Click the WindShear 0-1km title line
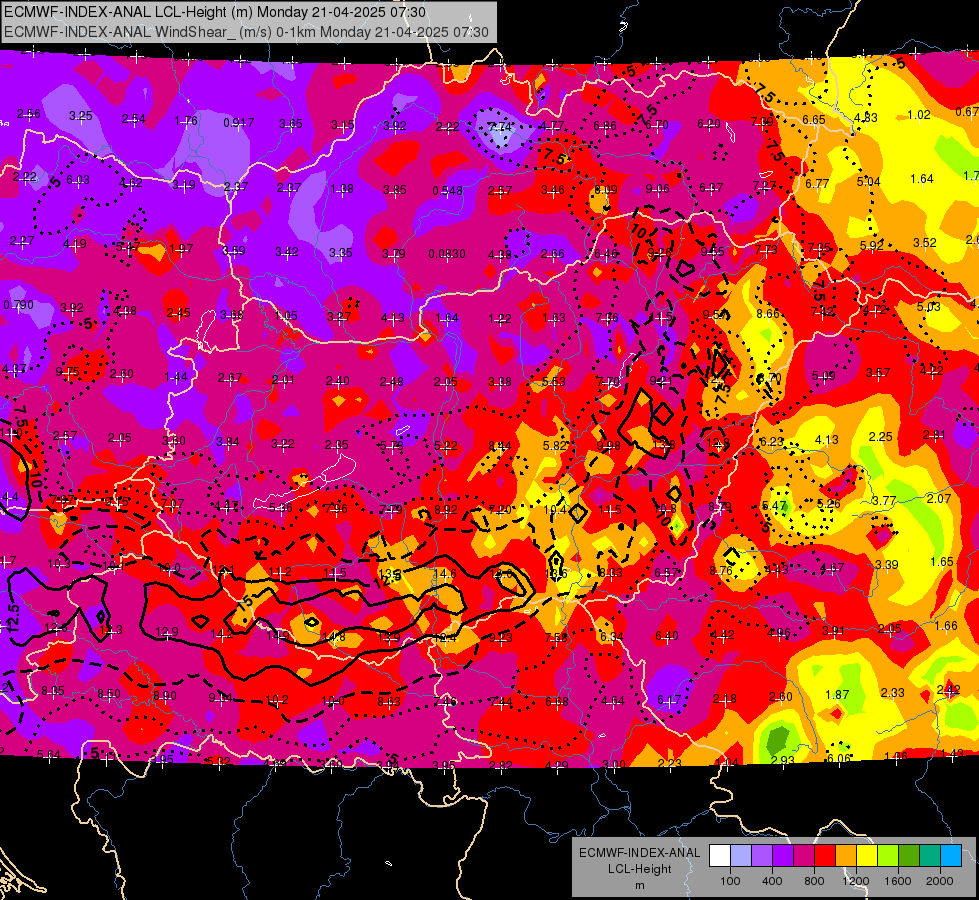Screen dimensions: 979x900 tap(246, 32)
